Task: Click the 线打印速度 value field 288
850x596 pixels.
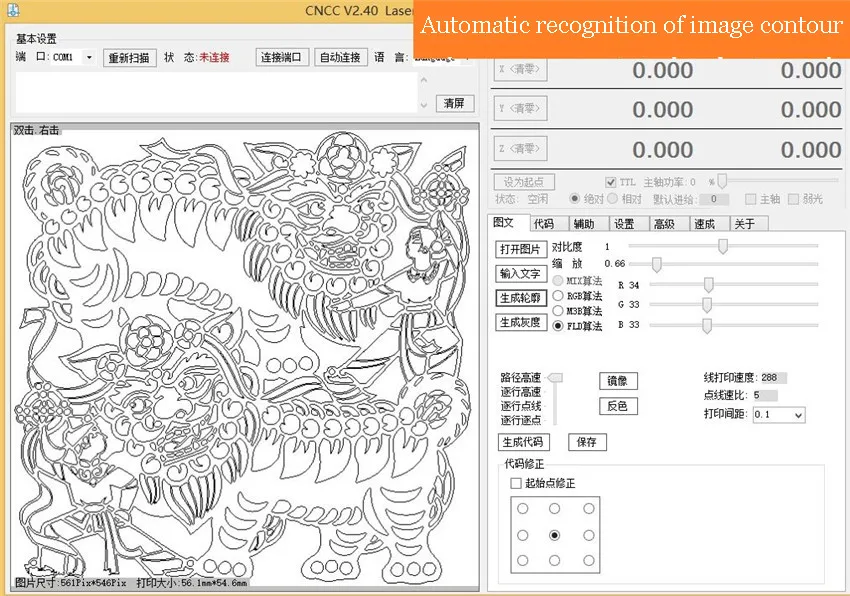Action: tap(773, 377)
